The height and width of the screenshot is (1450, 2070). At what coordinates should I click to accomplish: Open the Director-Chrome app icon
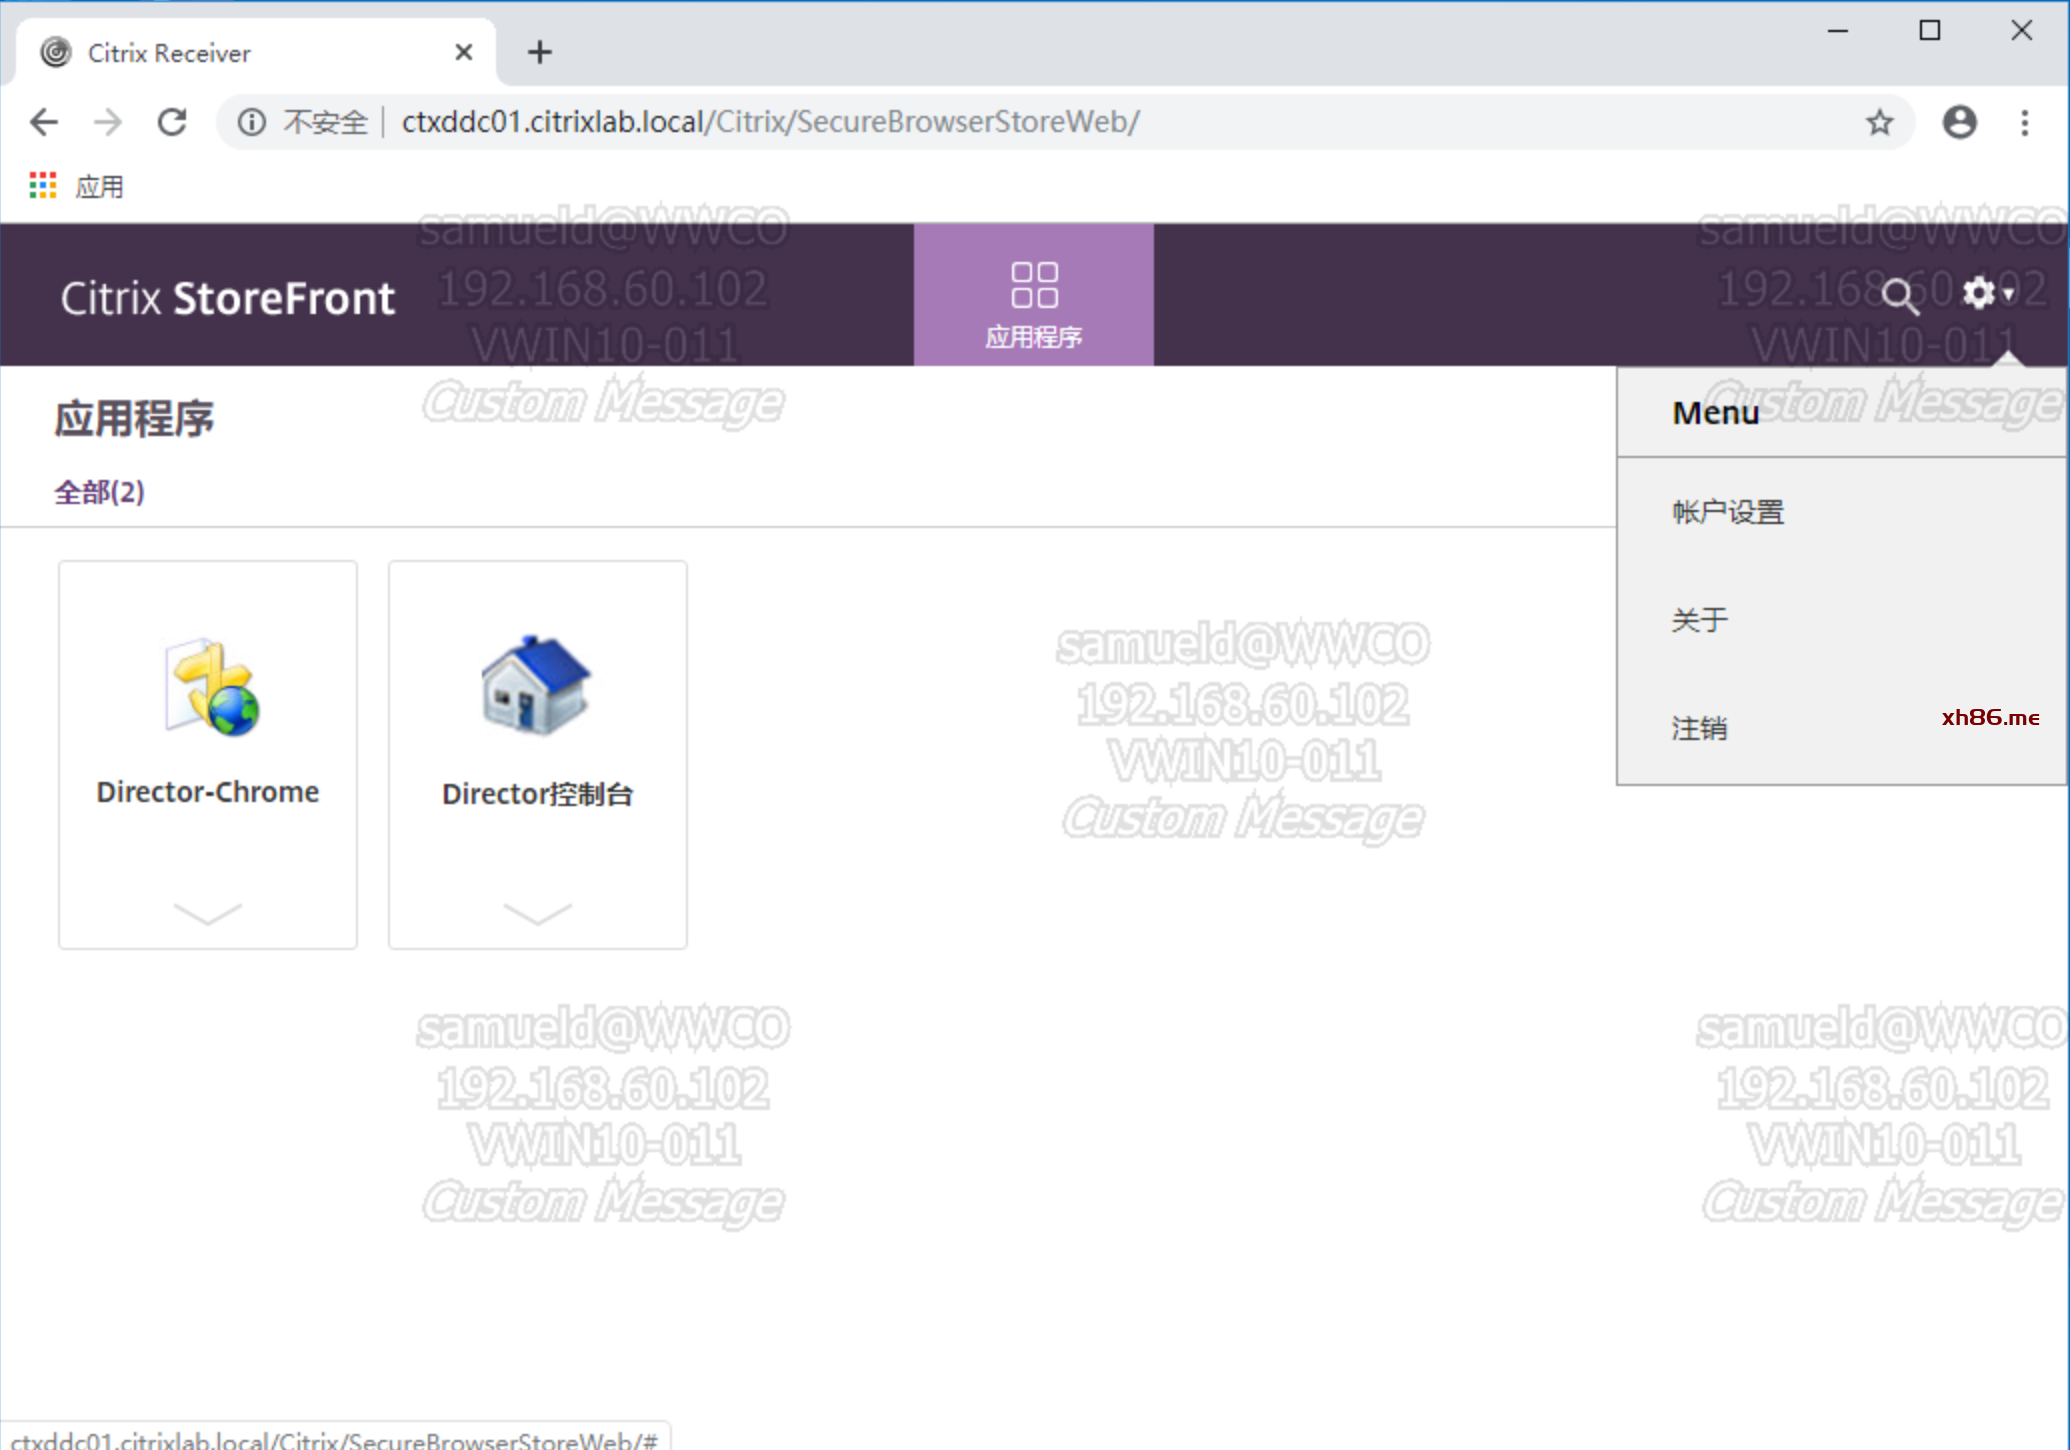click(212, 688)
